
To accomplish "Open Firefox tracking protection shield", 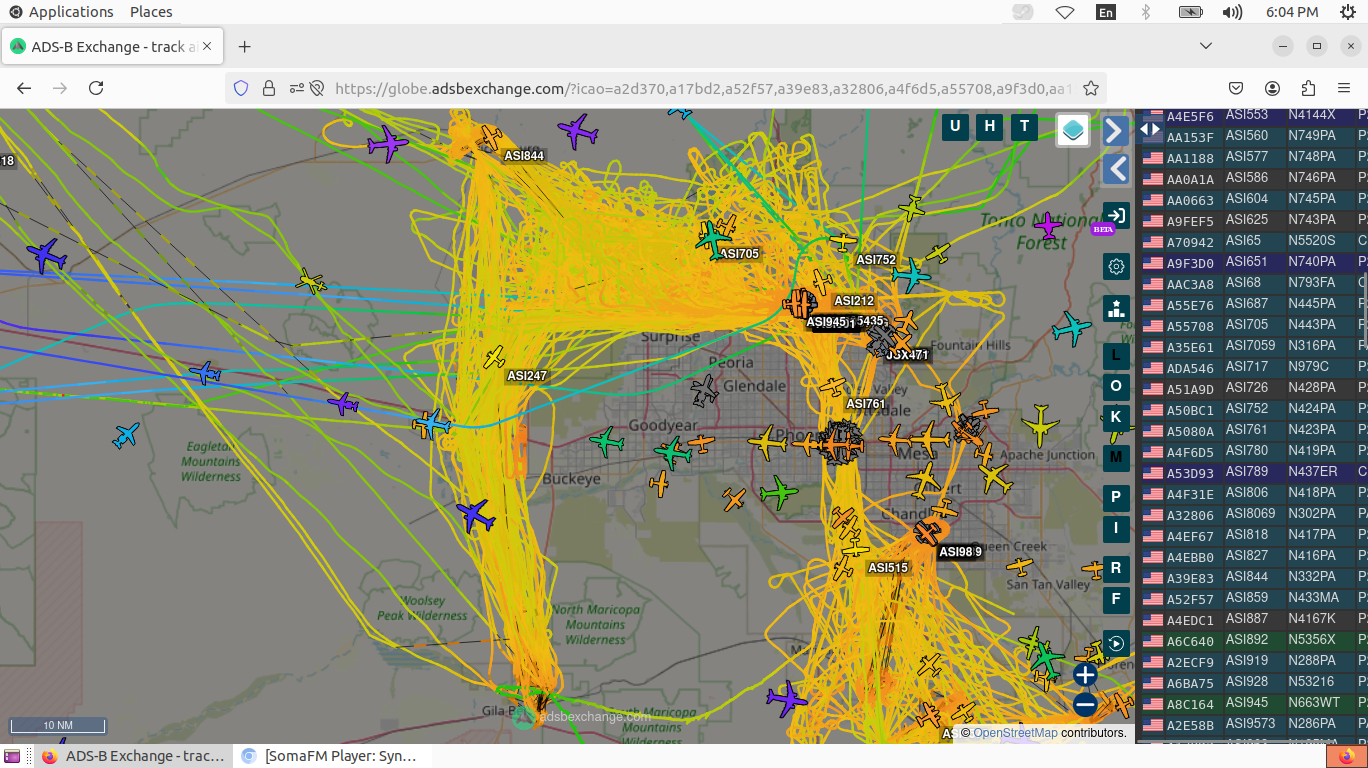I will (240, 88).
